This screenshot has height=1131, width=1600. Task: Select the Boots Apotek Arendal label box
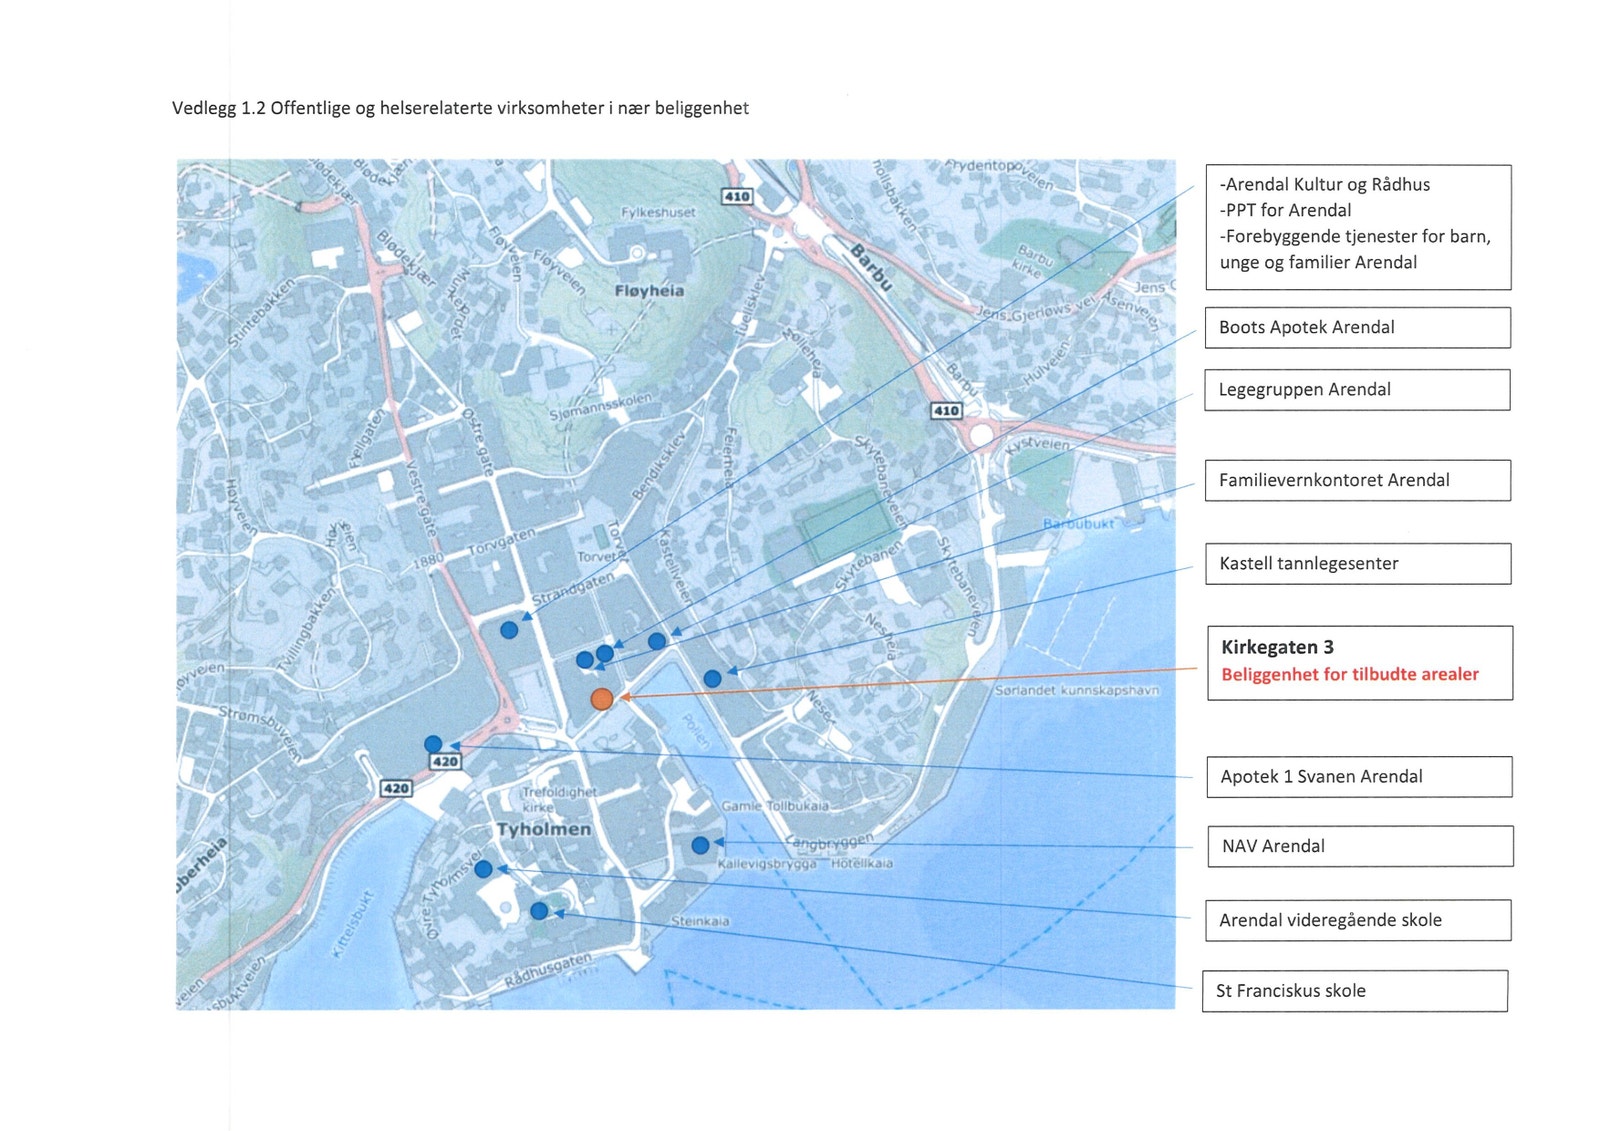pos(1358,328)
